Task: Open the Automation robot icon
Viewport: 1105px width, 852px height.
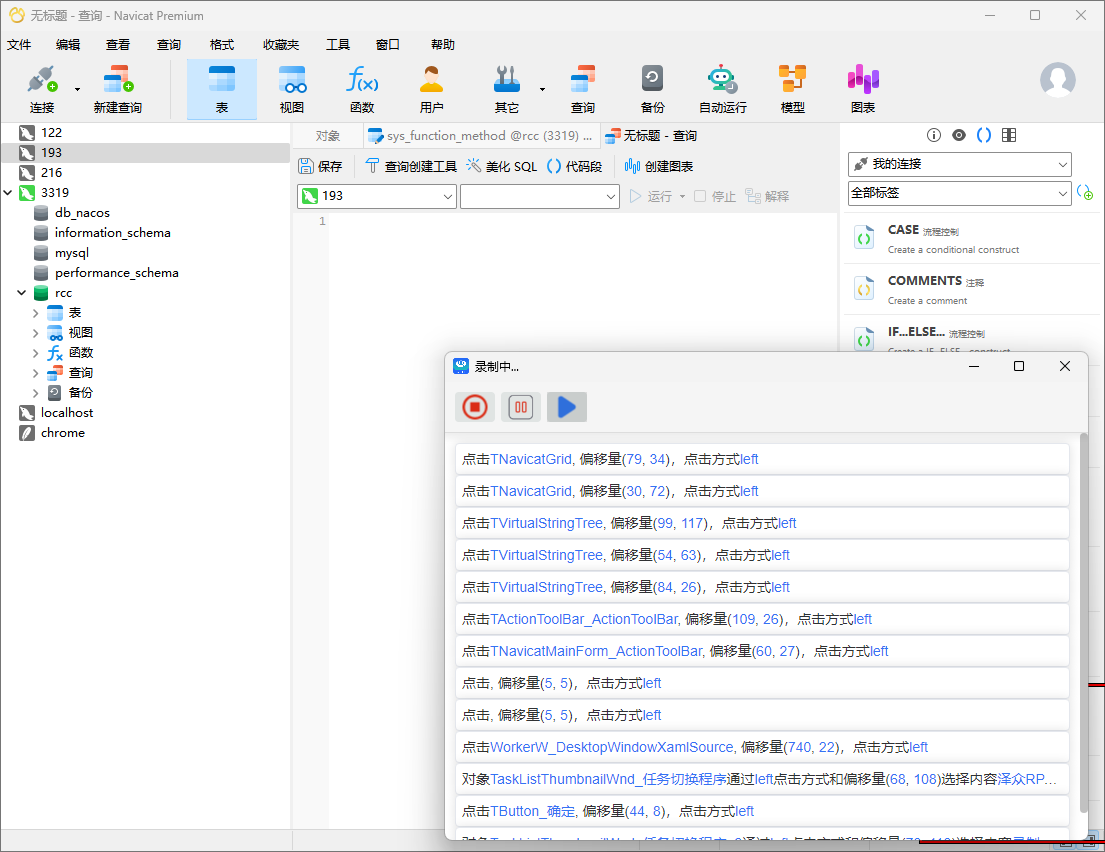Action: 722,89
